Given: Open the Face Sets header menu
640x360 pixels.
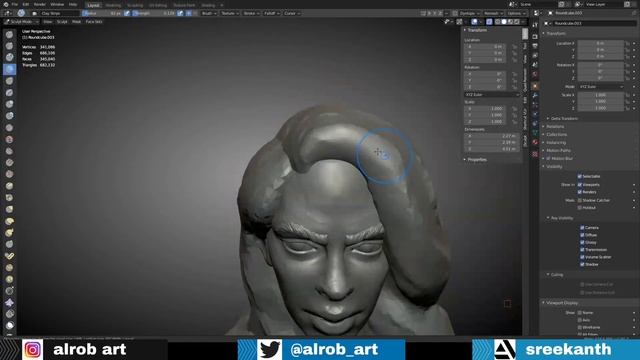Looking at the screenshot, I should pos(94,22).
